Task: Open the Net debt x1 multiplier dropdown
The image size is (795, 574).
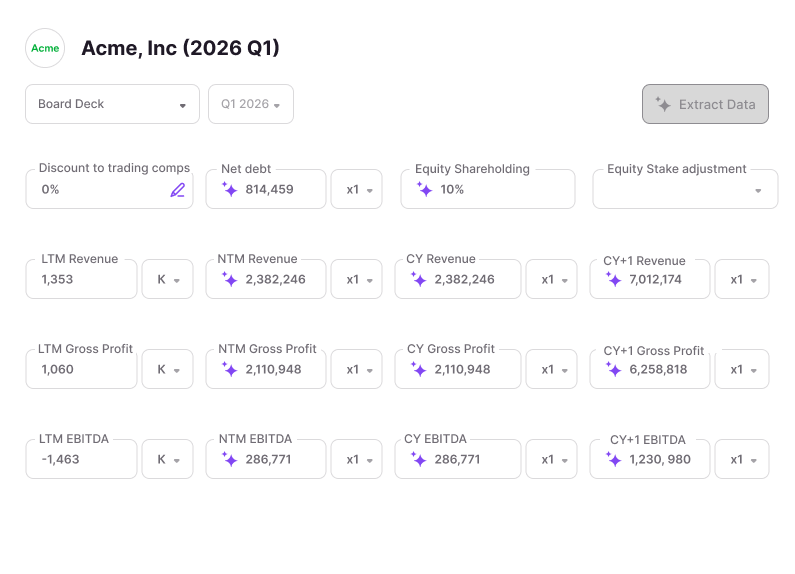Action: [x=357, y=189]
